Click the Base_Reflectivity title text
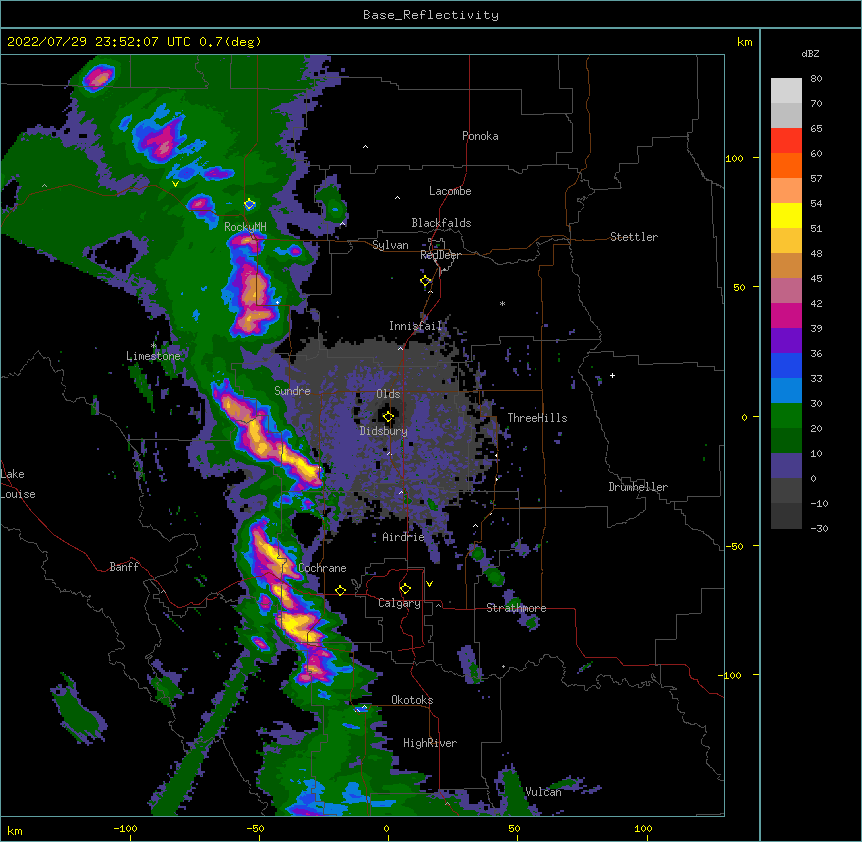862x842 pixels. coord(431,15)
